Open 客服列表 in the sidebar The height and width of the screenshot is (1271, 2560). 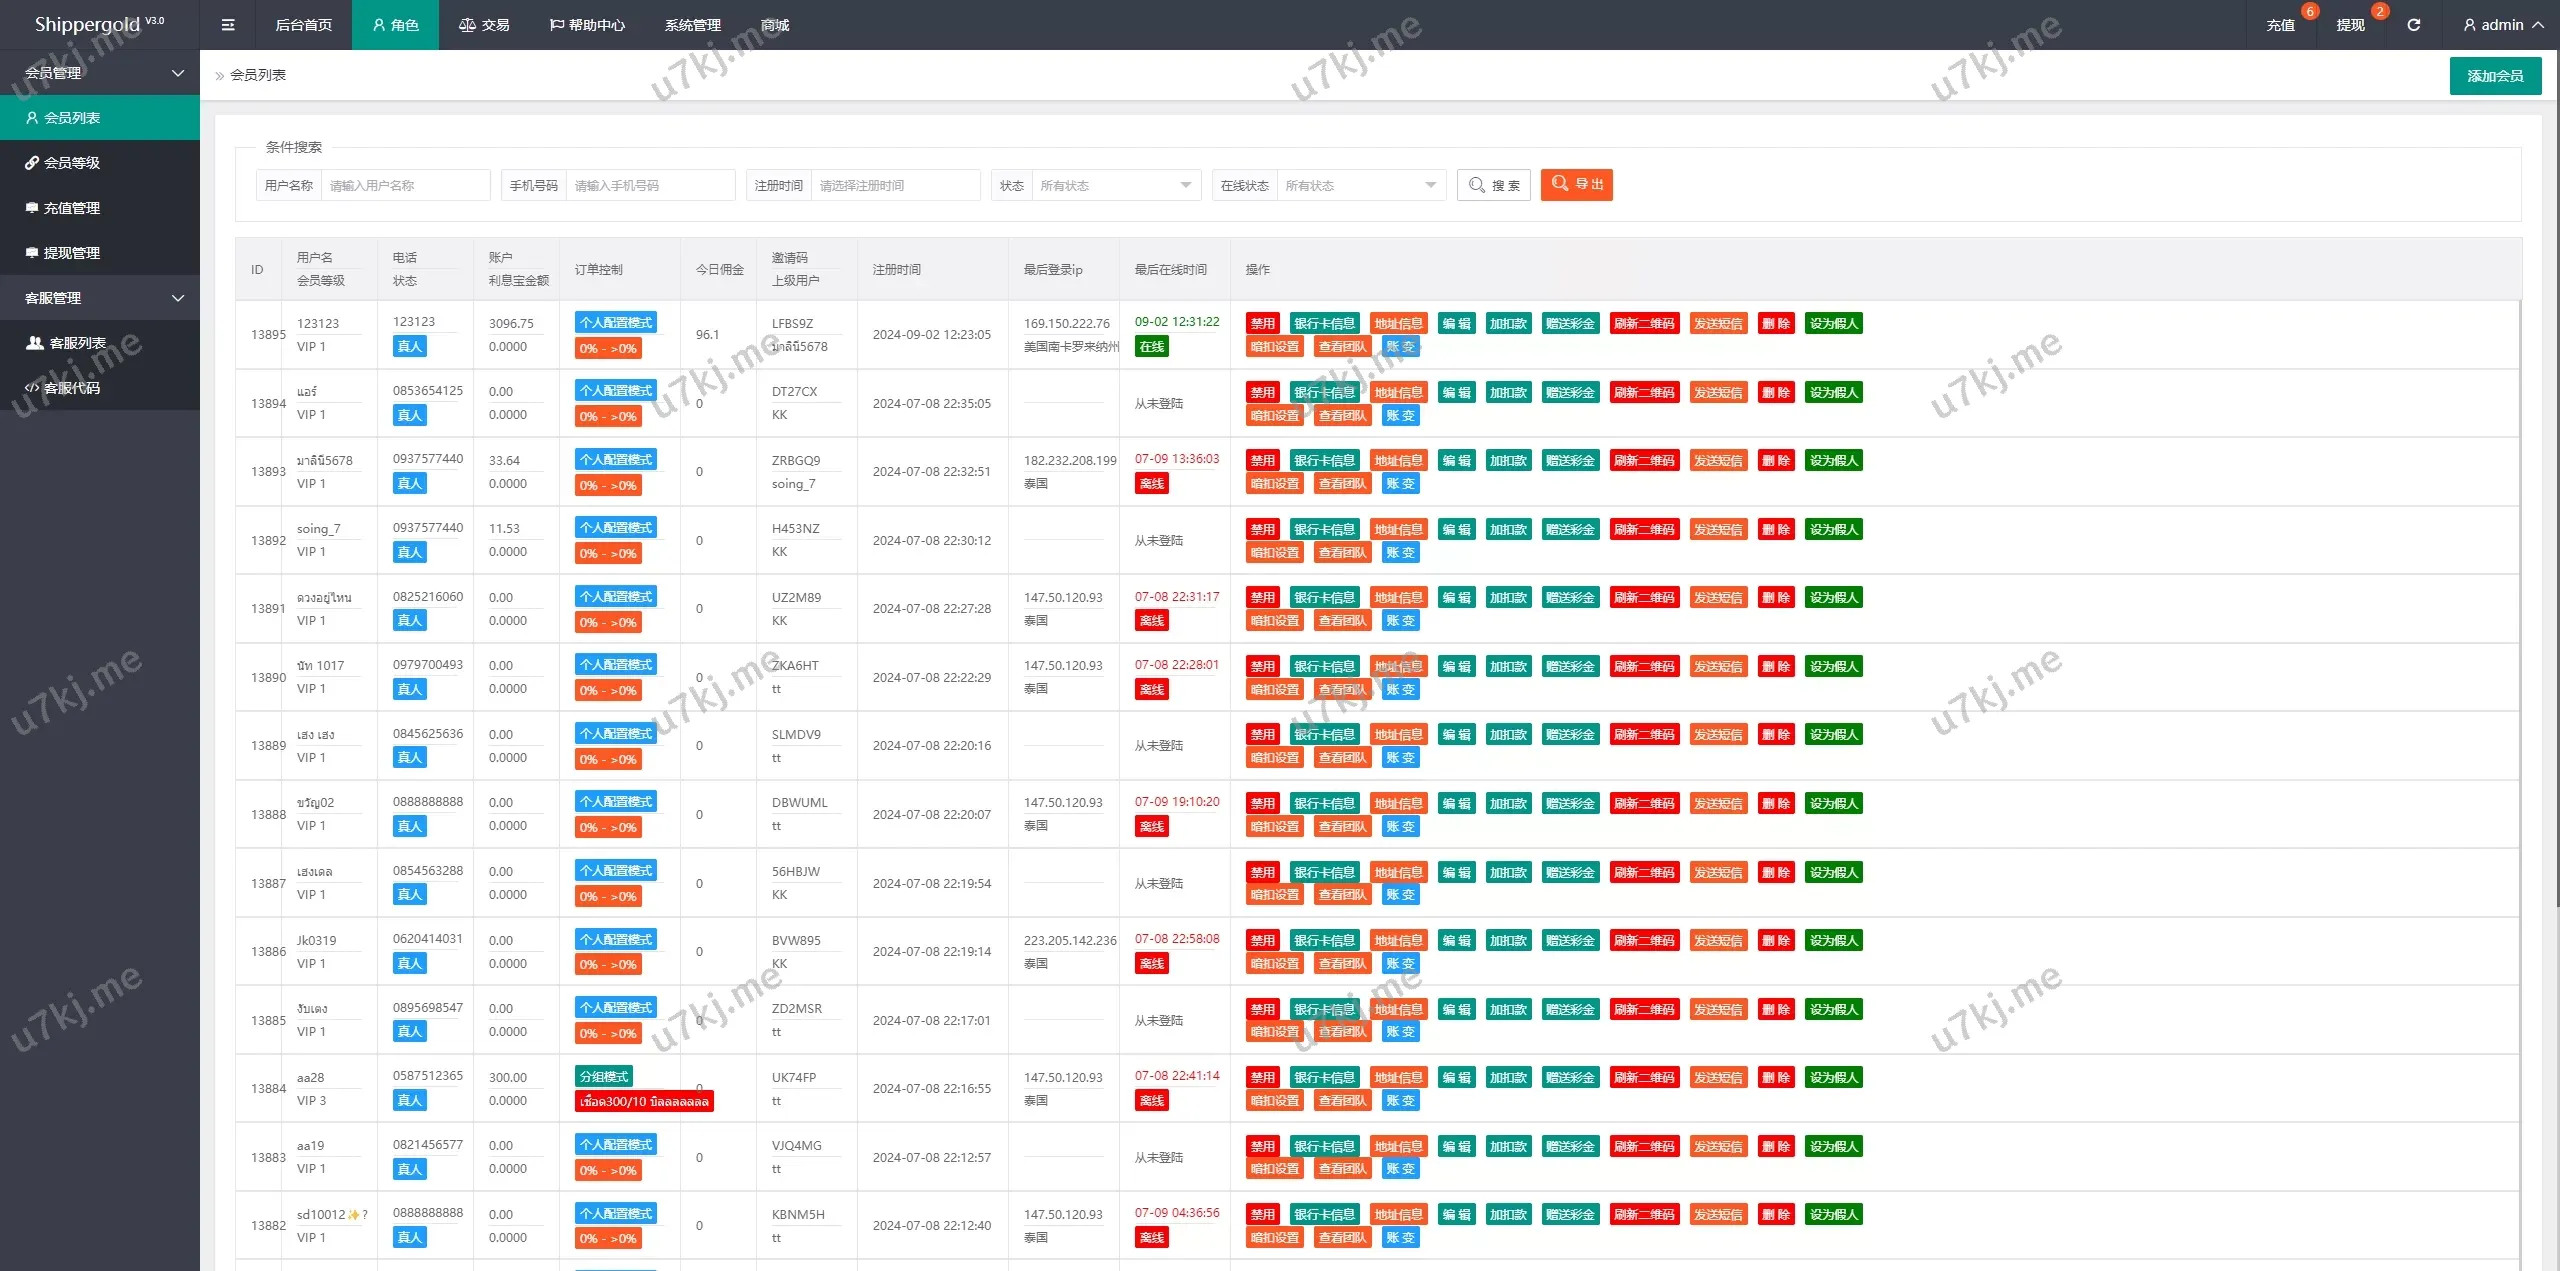[77, 343]
